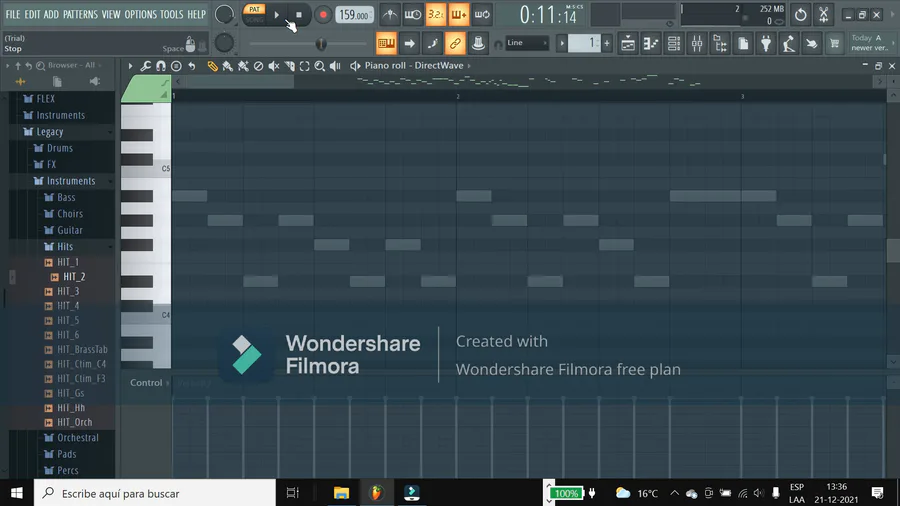
Task: Open the piano roll options arrow menu
Action: pos(130,66)
